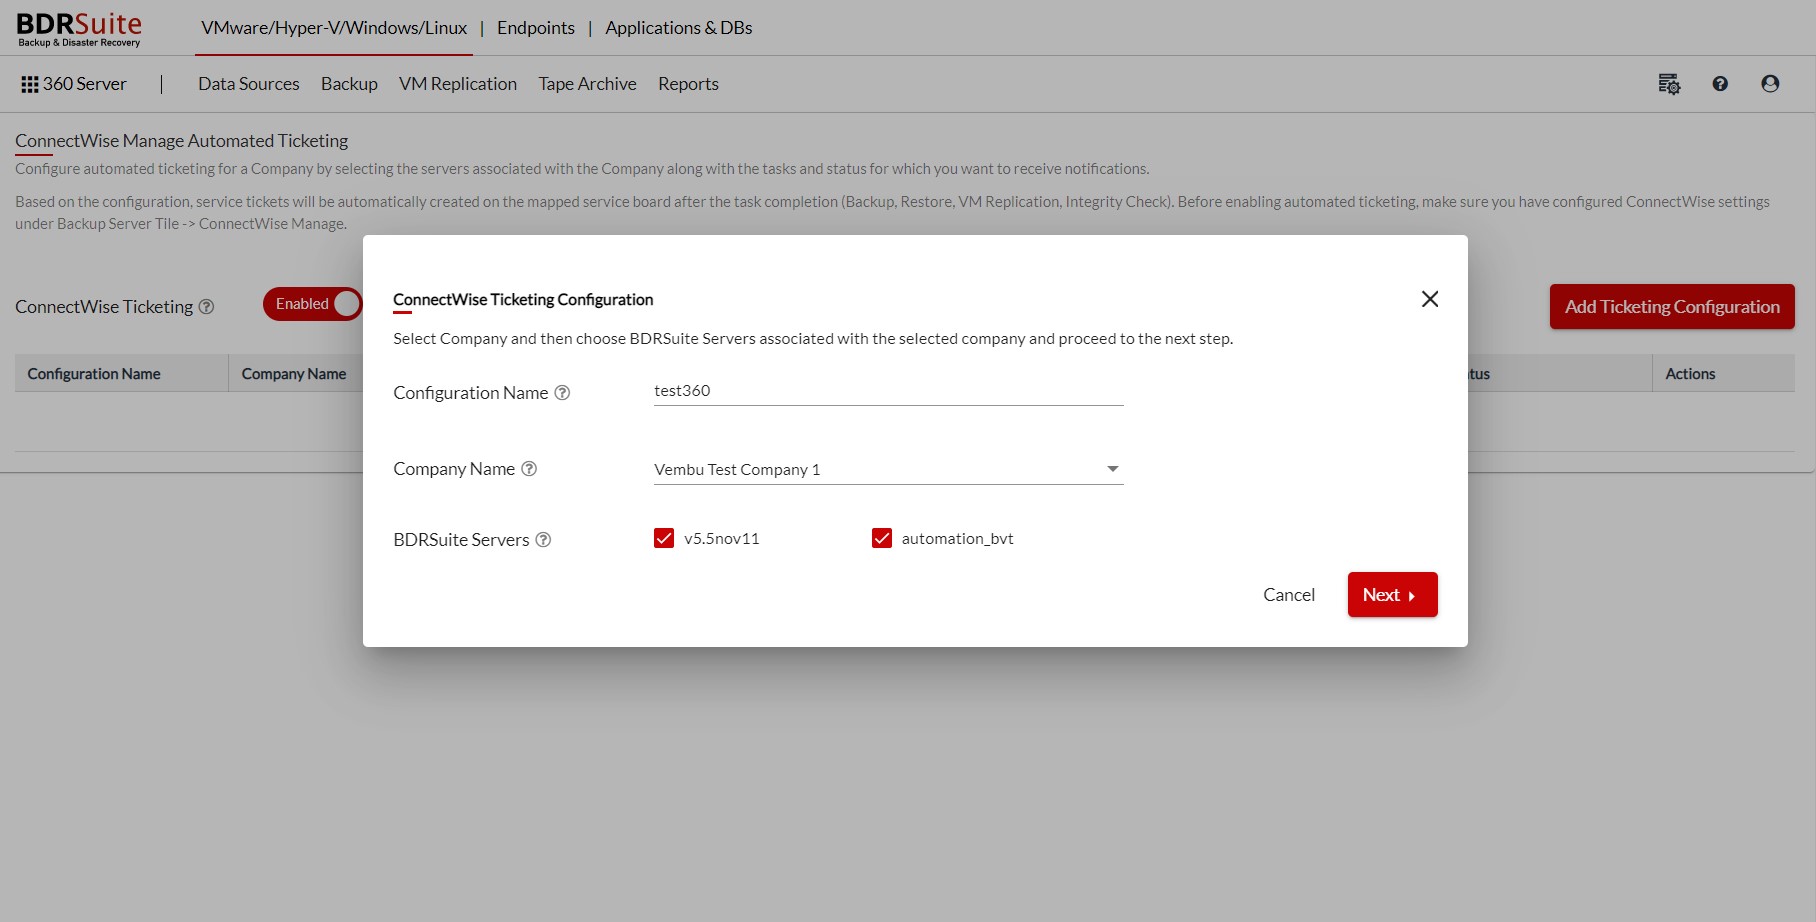Click Add Ticketing Configuration button
This screenshot has height=922, width=1816.
(1672, 307)
